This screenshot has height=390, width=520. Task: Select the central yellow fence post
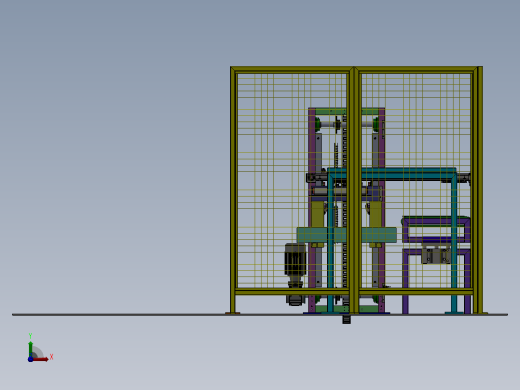(x=354, y=190)
